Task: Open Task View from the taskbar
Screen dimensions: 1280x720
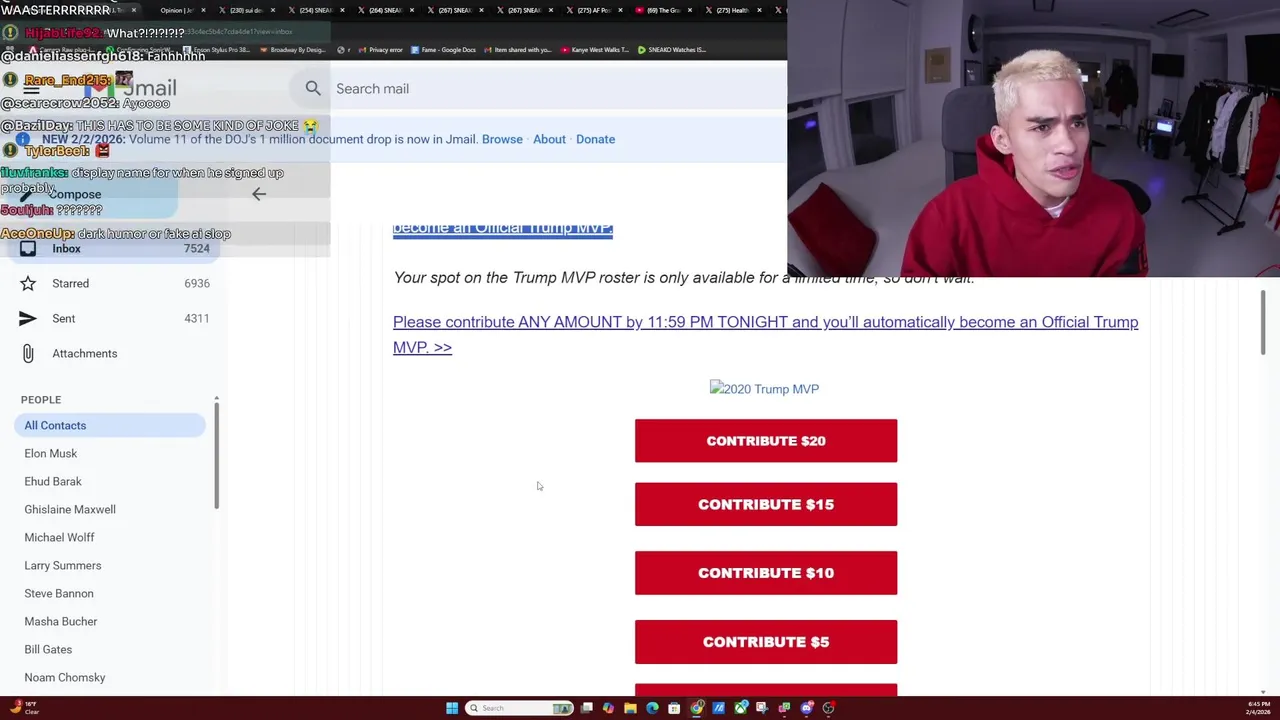Action: (587, 708)
